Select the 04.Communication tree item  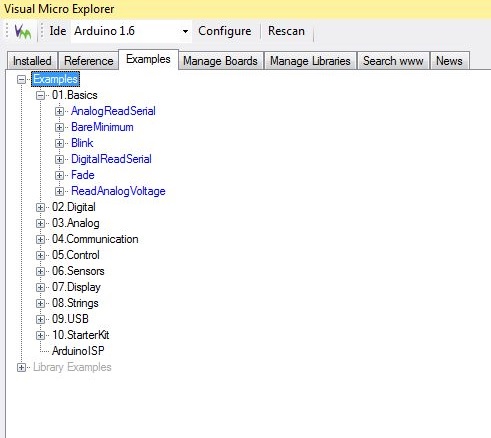coord(95,239)
